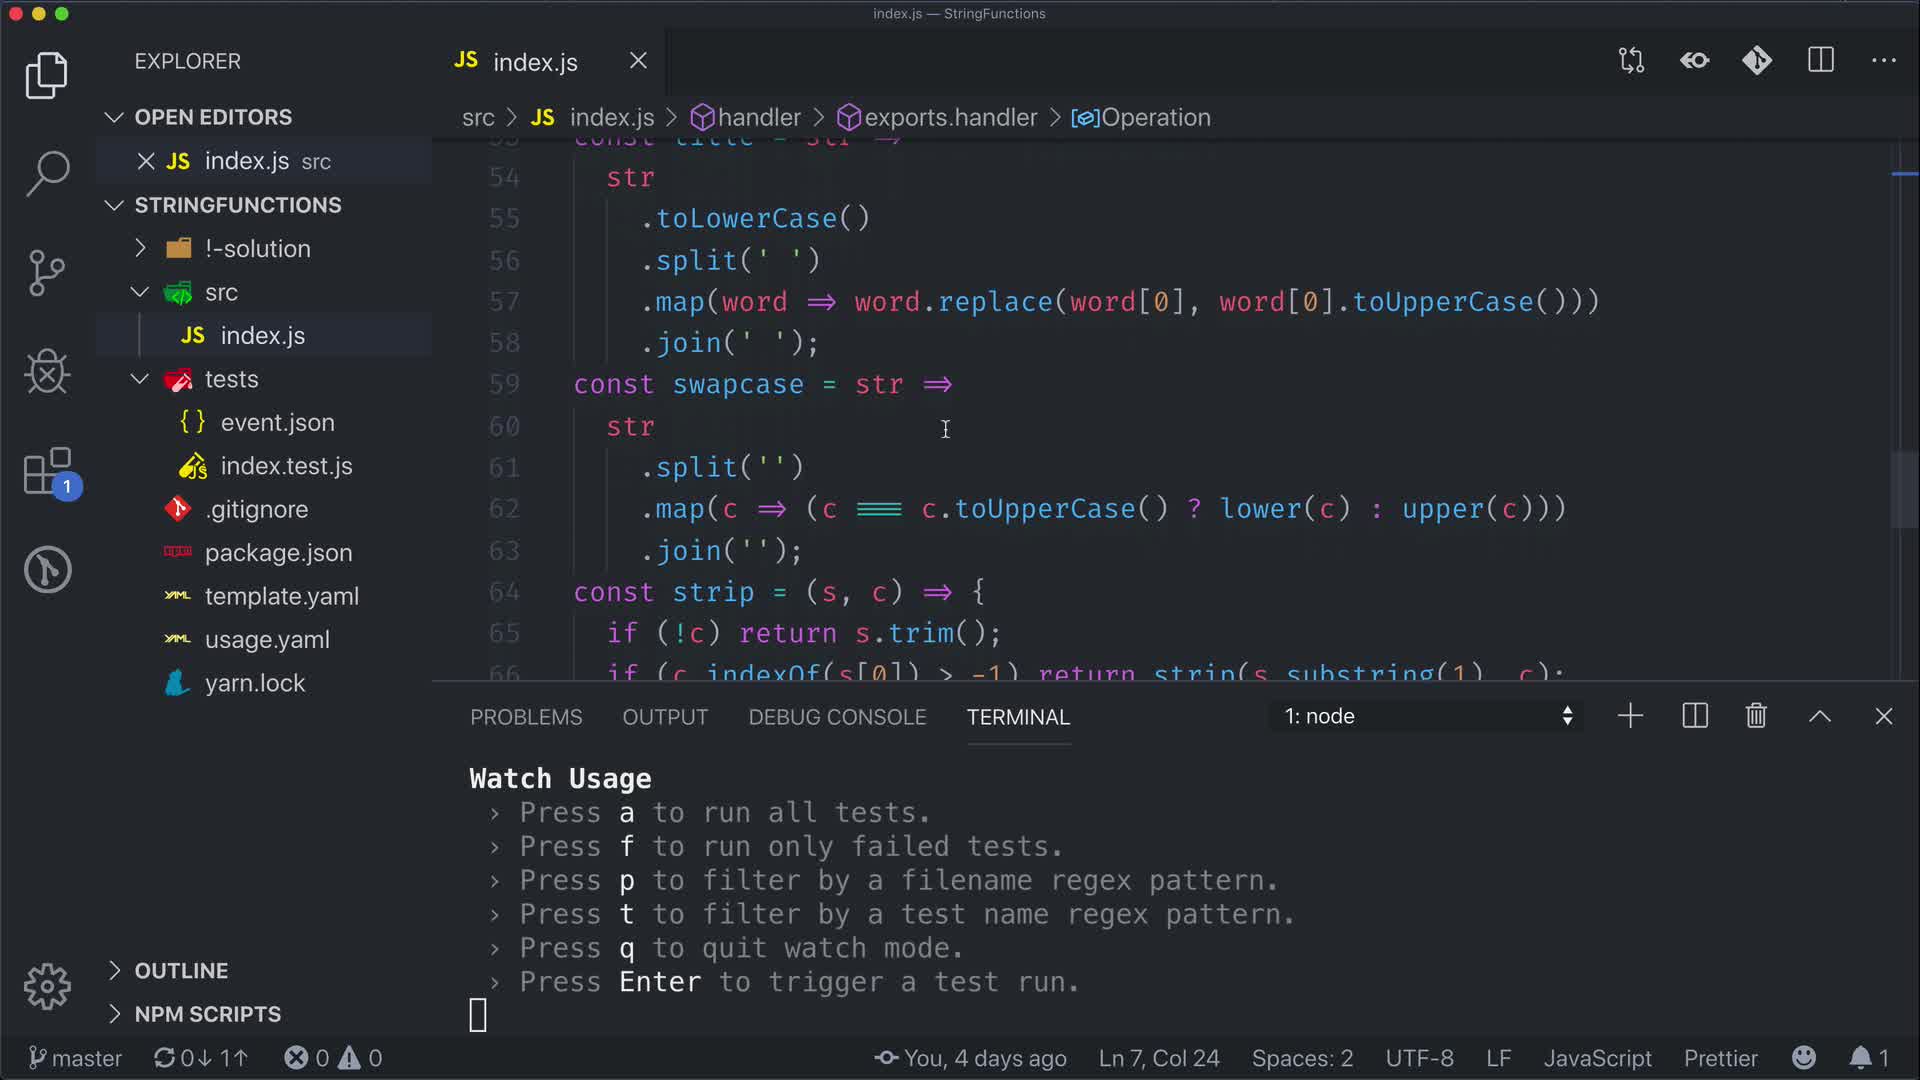
Task: Toggle the feedback smiley in the status bar
Action: coord(1804,1058)
